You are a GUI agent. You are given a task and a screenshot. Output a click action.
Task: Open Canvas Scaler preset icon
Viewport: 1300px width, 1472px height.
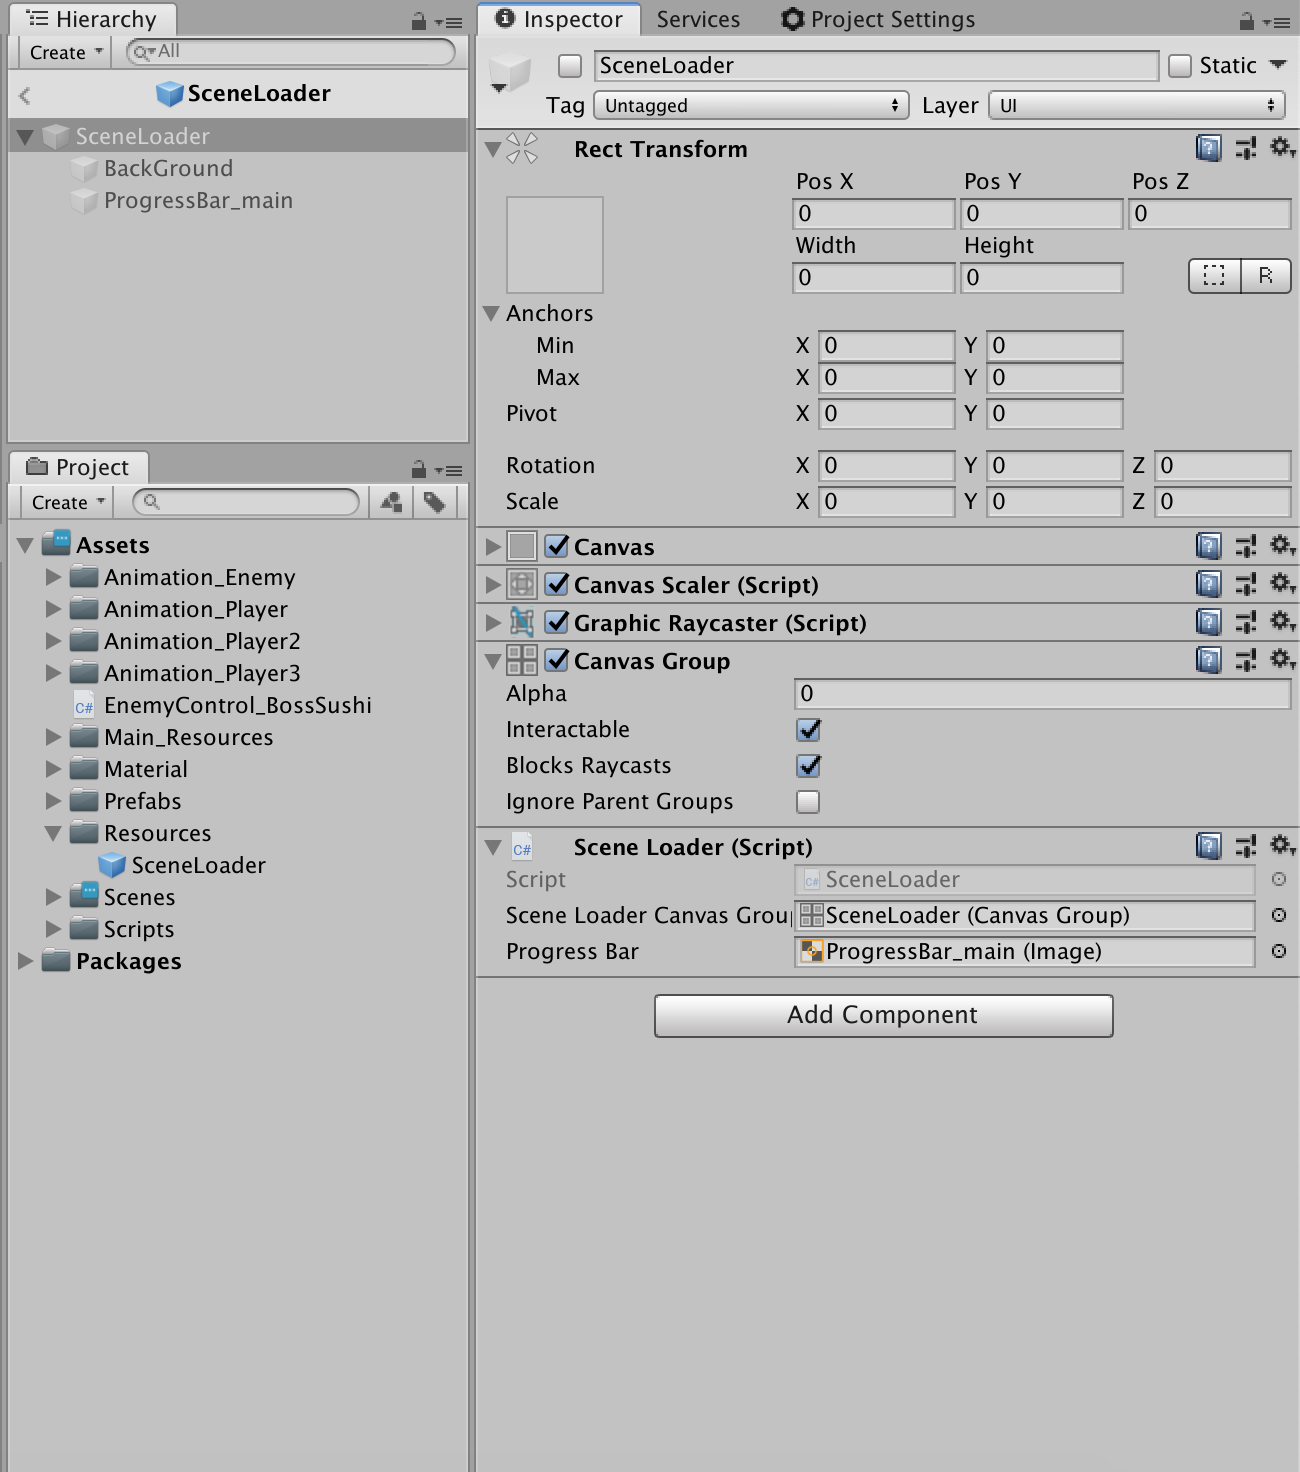(x=1245, y=584)
